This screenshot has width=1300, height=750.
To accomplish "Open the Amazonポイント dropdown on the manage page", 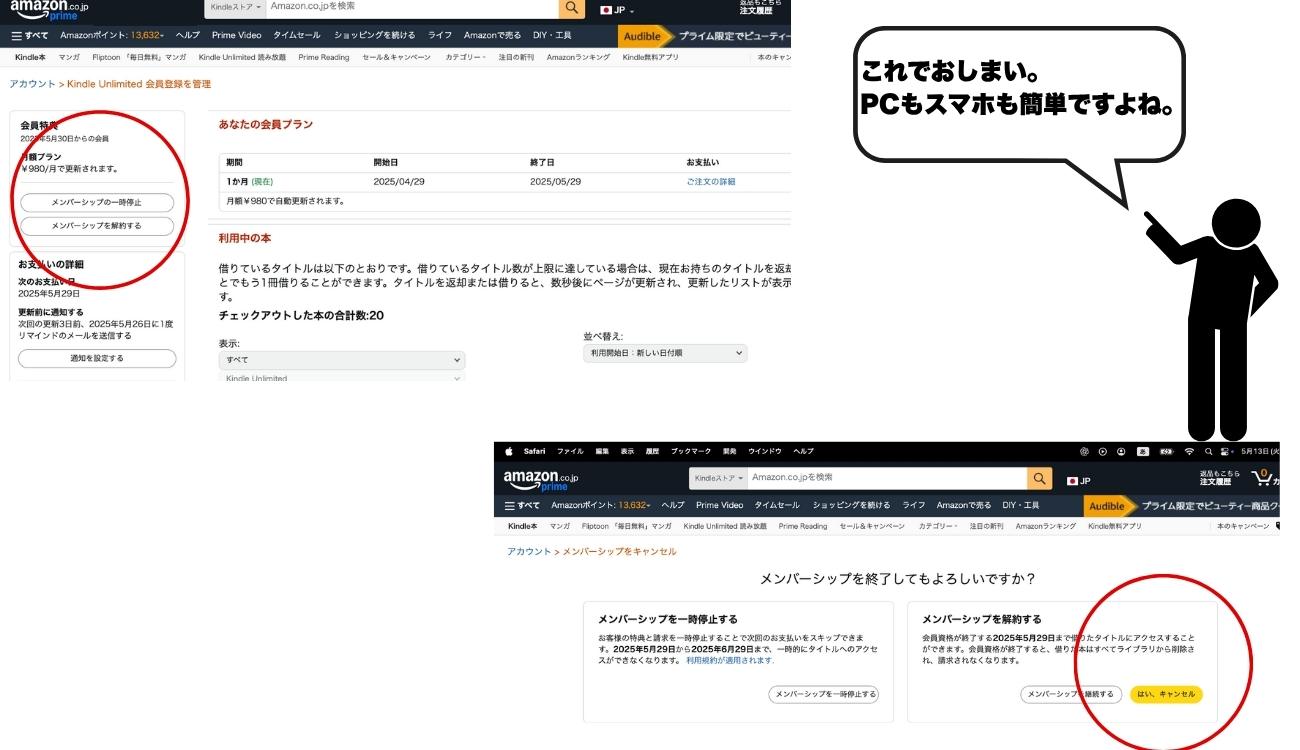I will pyautogui.click(x=112, y=35).
